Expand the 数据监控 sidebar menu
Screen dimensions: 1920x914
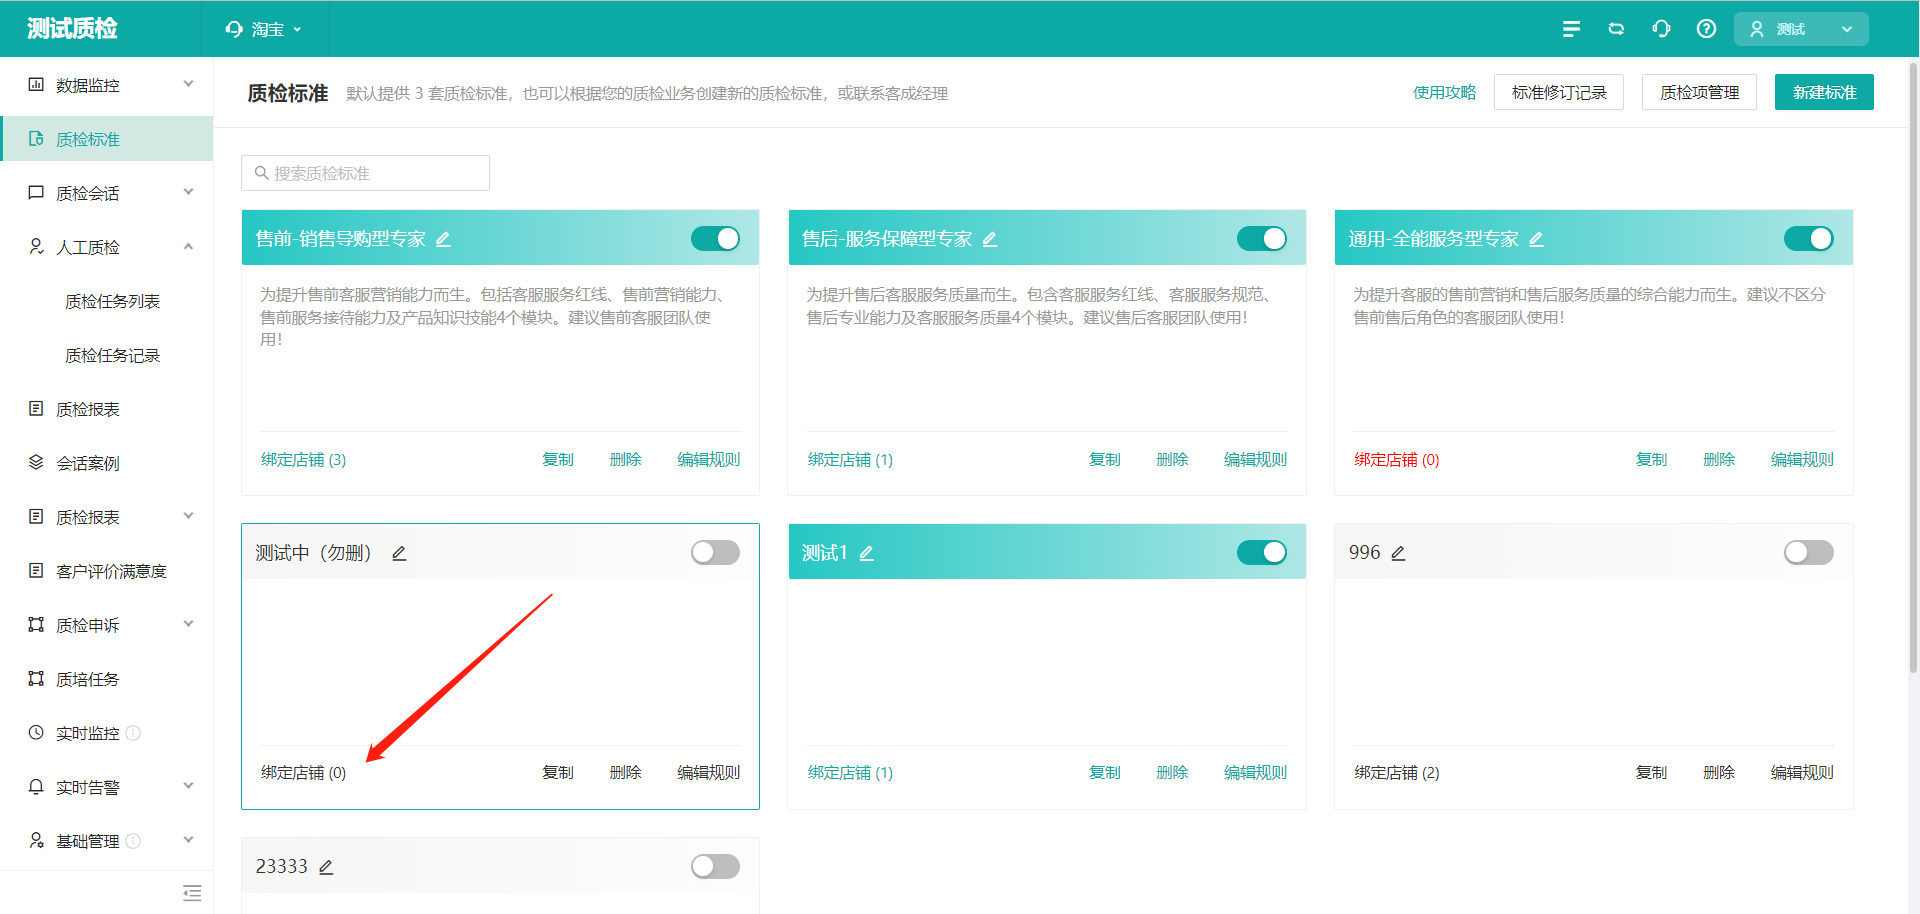188,85
